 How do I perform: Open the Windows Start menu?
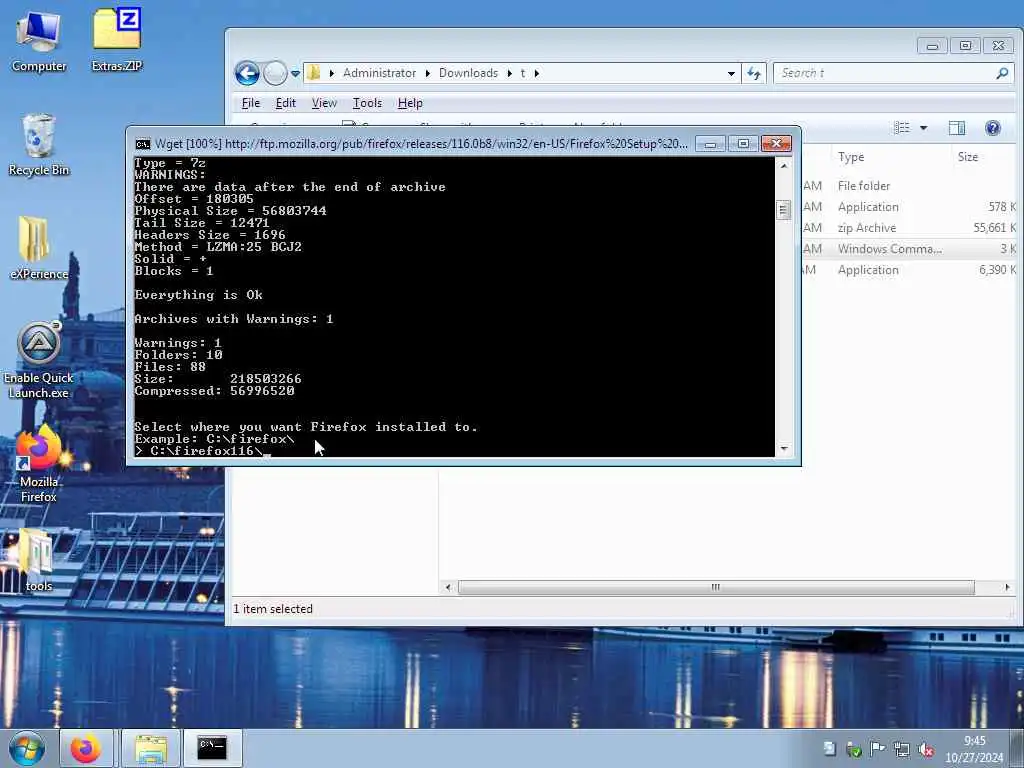click(x=27, y=748)
